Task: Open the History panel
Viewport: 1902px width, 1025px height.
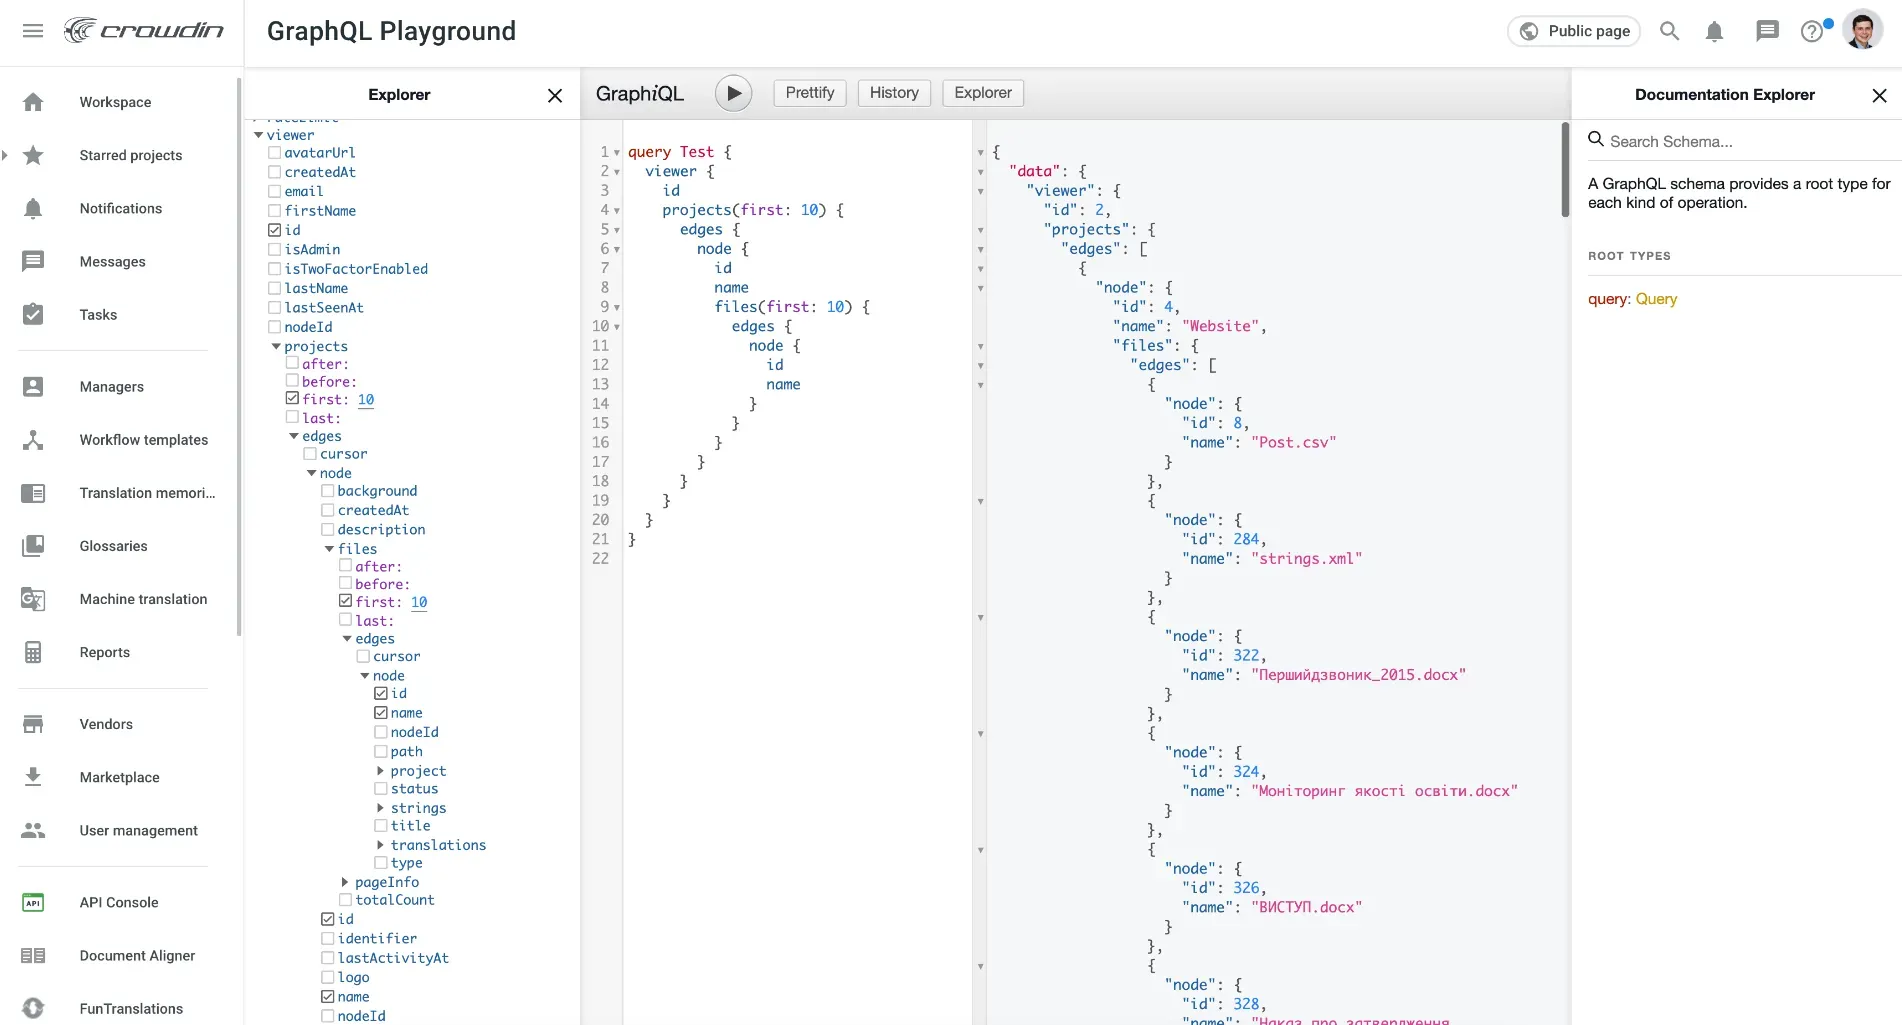Action: tap(893, 92)
